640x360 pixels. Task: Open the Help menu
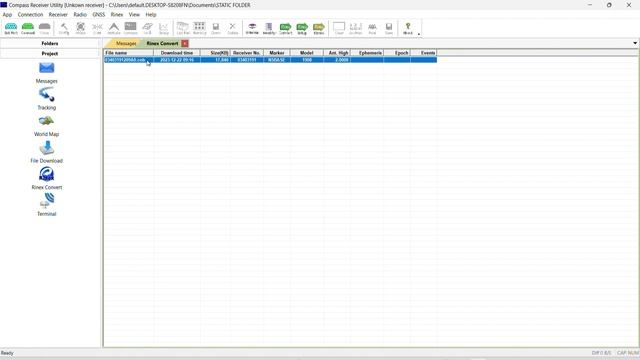tap(151, 14)
